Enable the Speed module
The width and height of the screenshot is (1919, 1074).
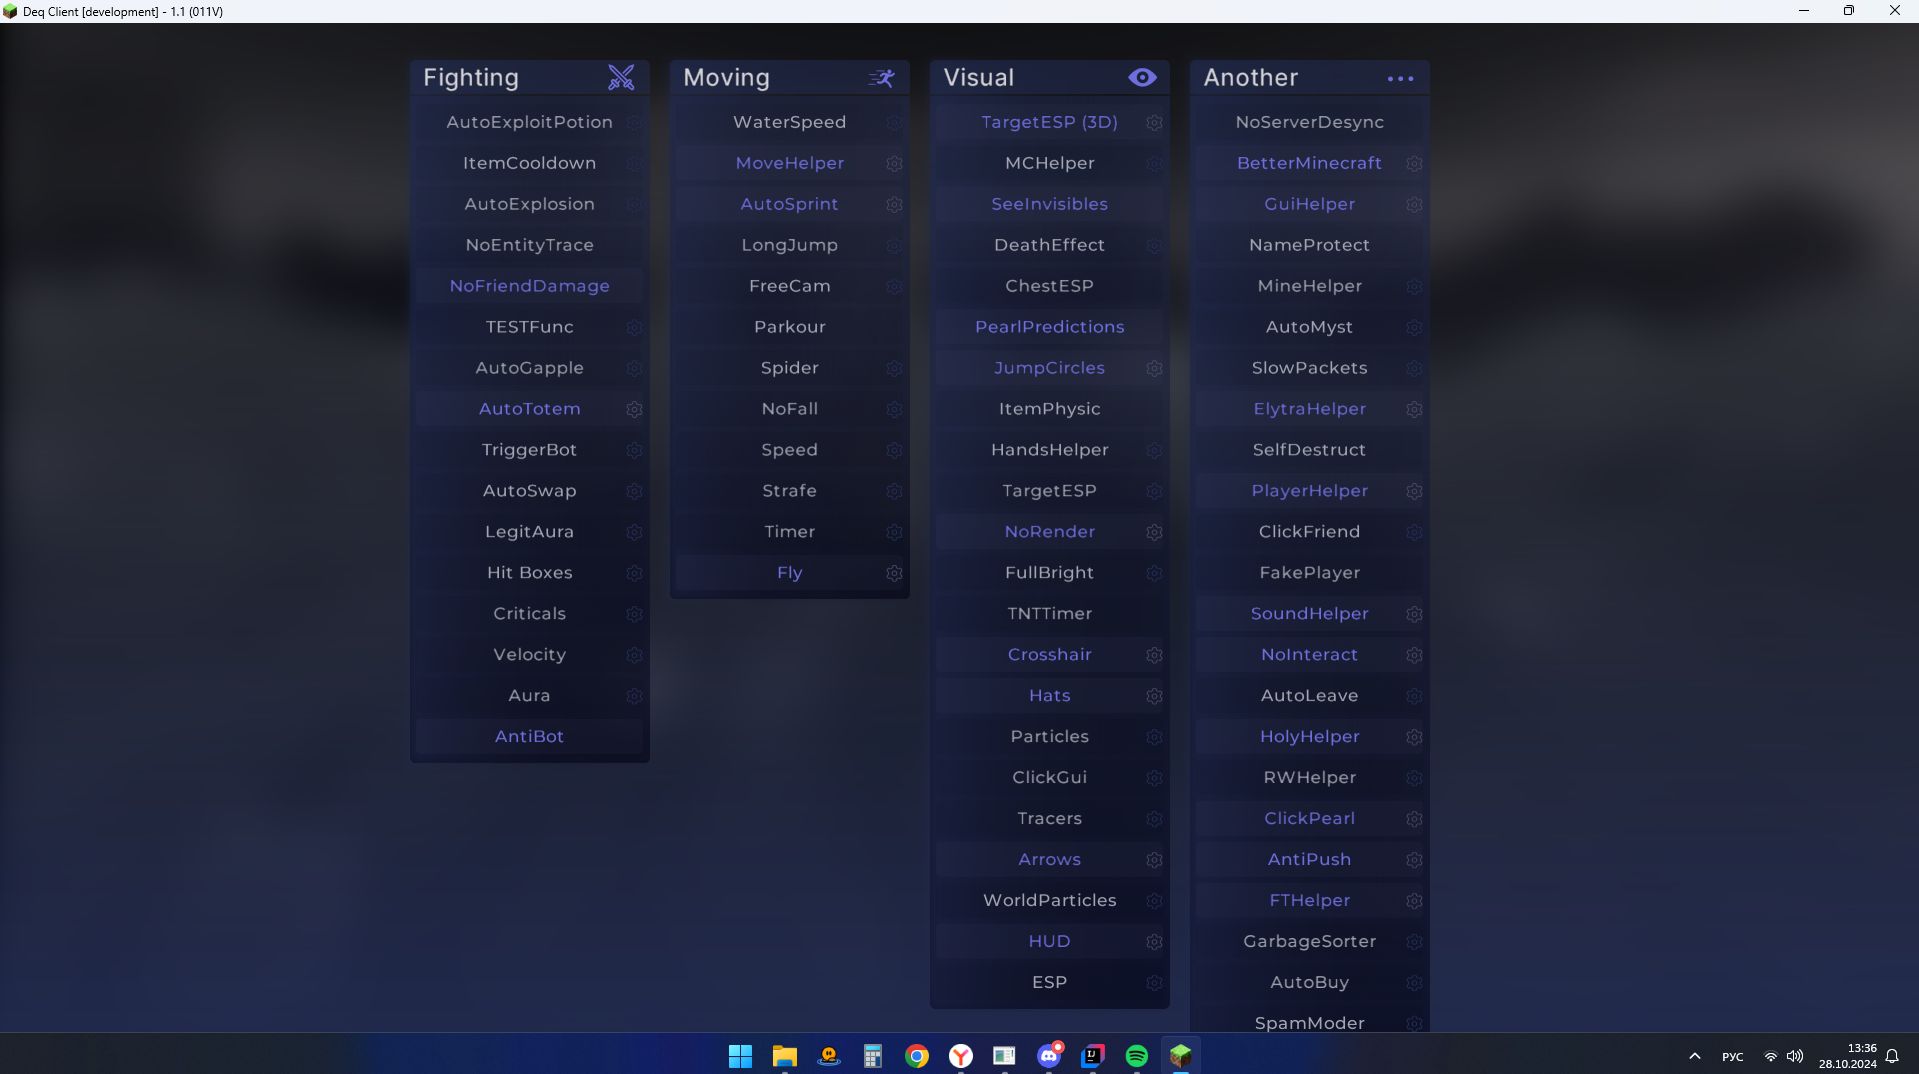(x=789, y=450)
